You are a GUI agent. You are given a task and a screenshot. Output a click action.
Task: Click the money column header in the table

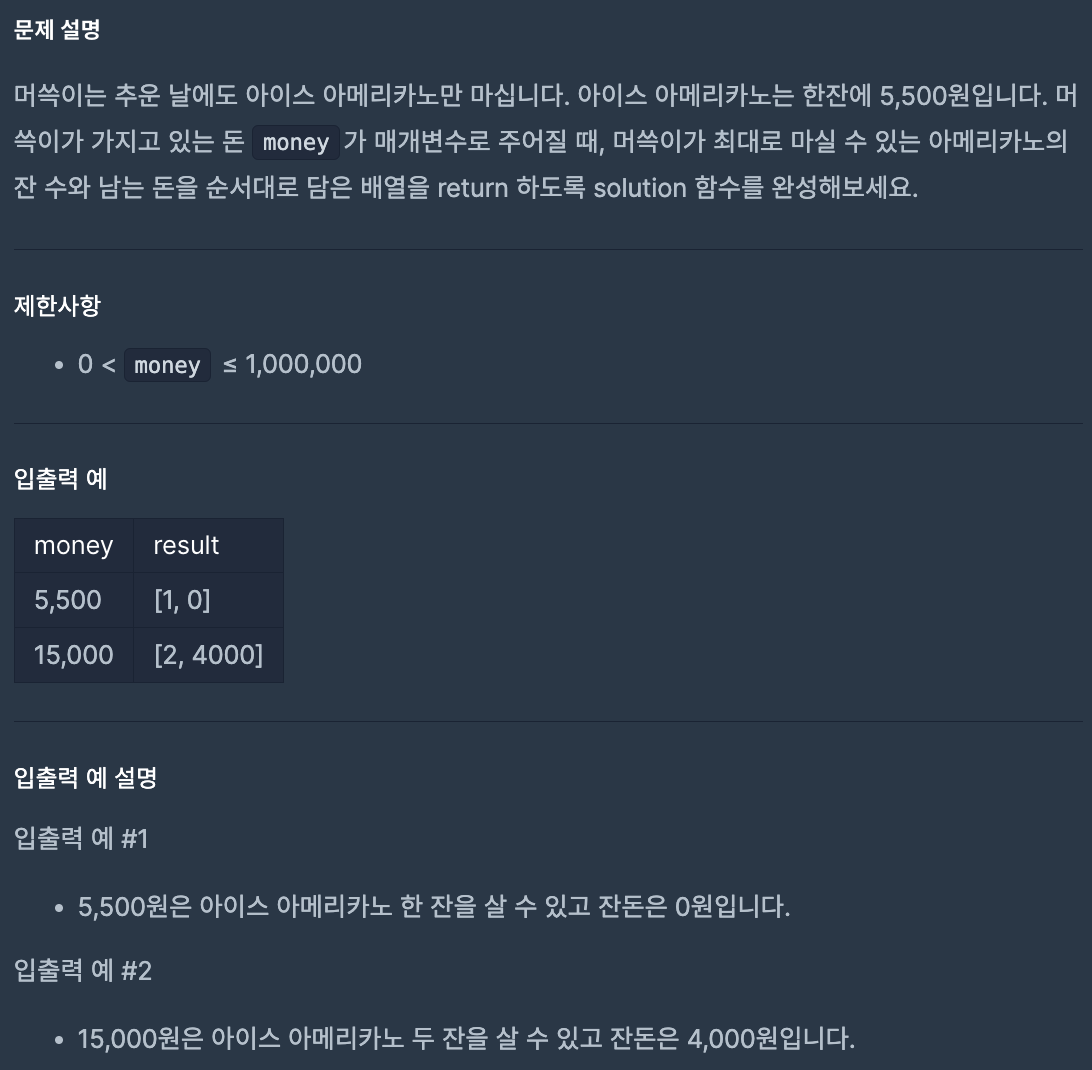(x=73, y=545)
